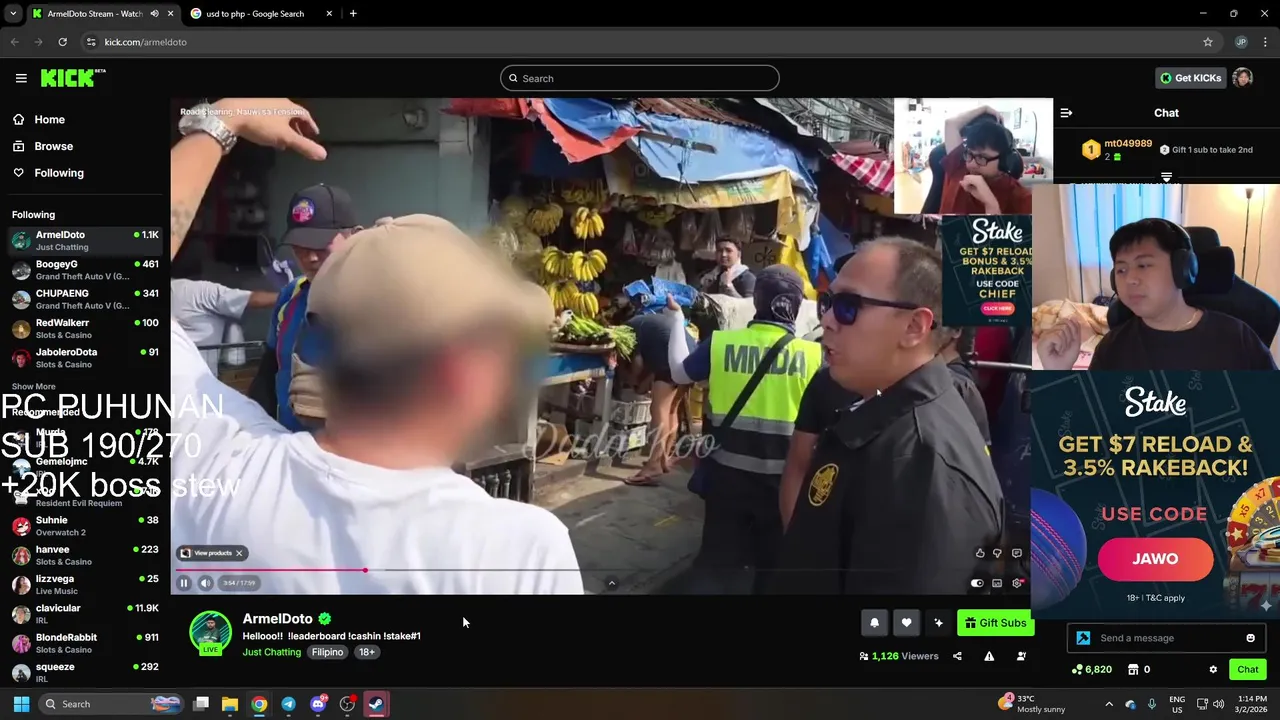
Task: Open the tab search dropdown arrow
Action: pos(12,14)
